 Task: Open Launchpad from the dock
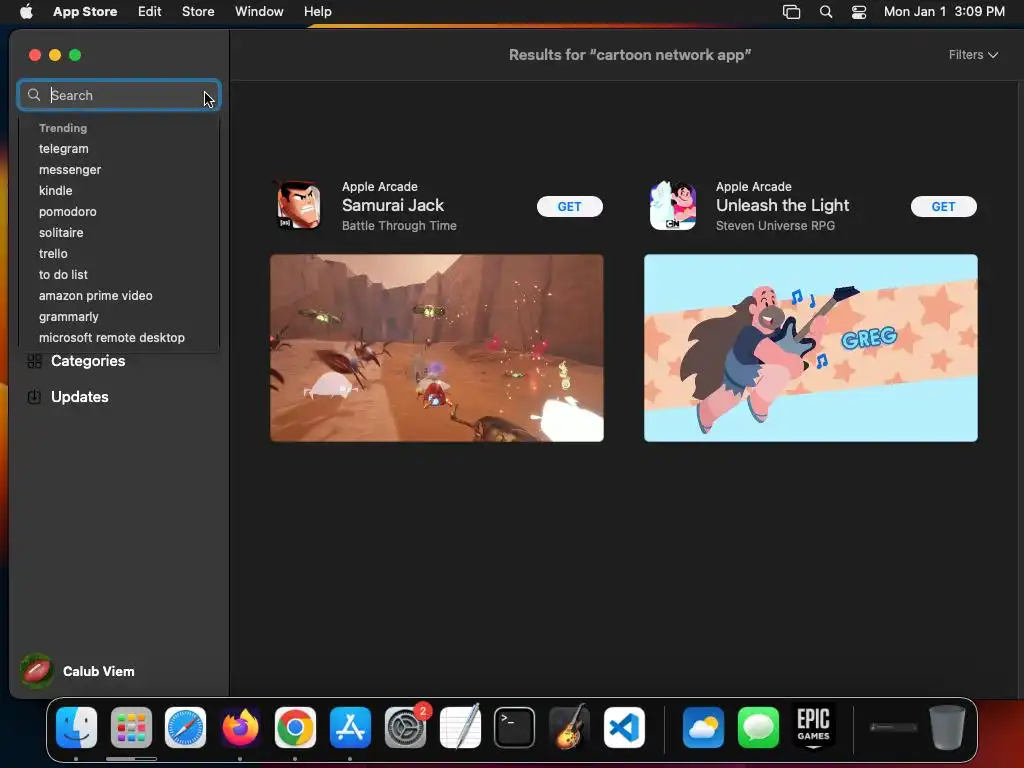pos(131,728)
